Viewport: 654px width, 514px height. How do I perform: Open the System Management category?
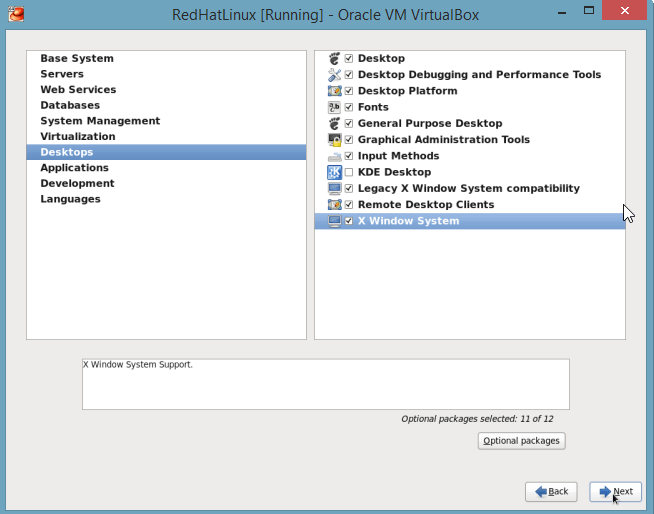point(166,121)
